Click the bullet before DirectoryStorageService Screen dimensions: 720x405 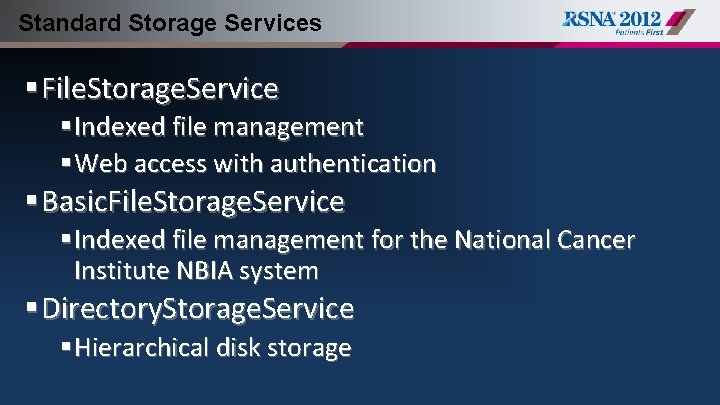tap(32, 307)
